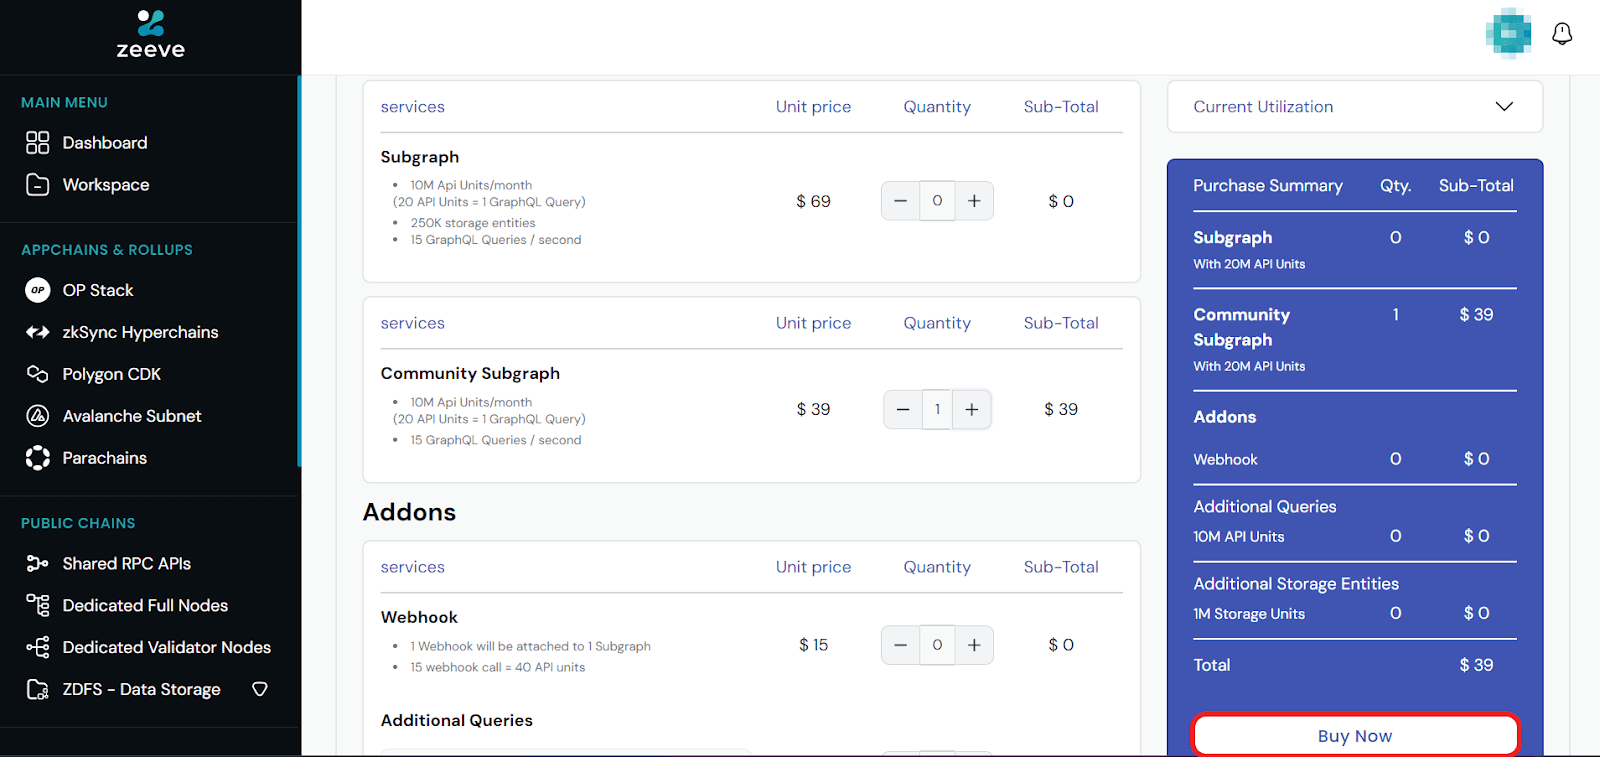Click the Dedicated Full Nodes icon

pos(38,605)
